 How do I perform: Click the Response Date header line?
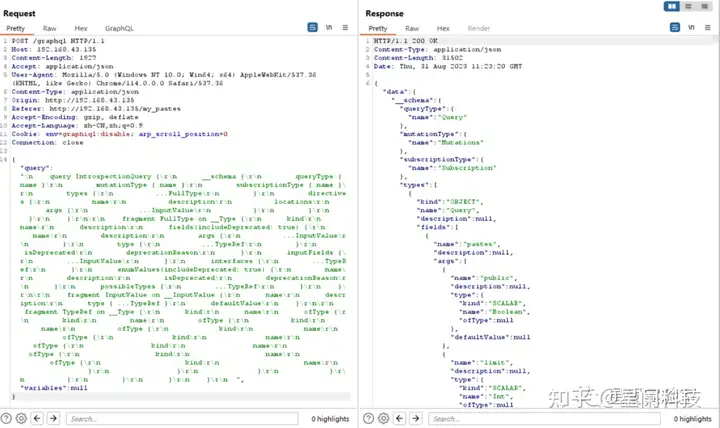tap(448, 66)
